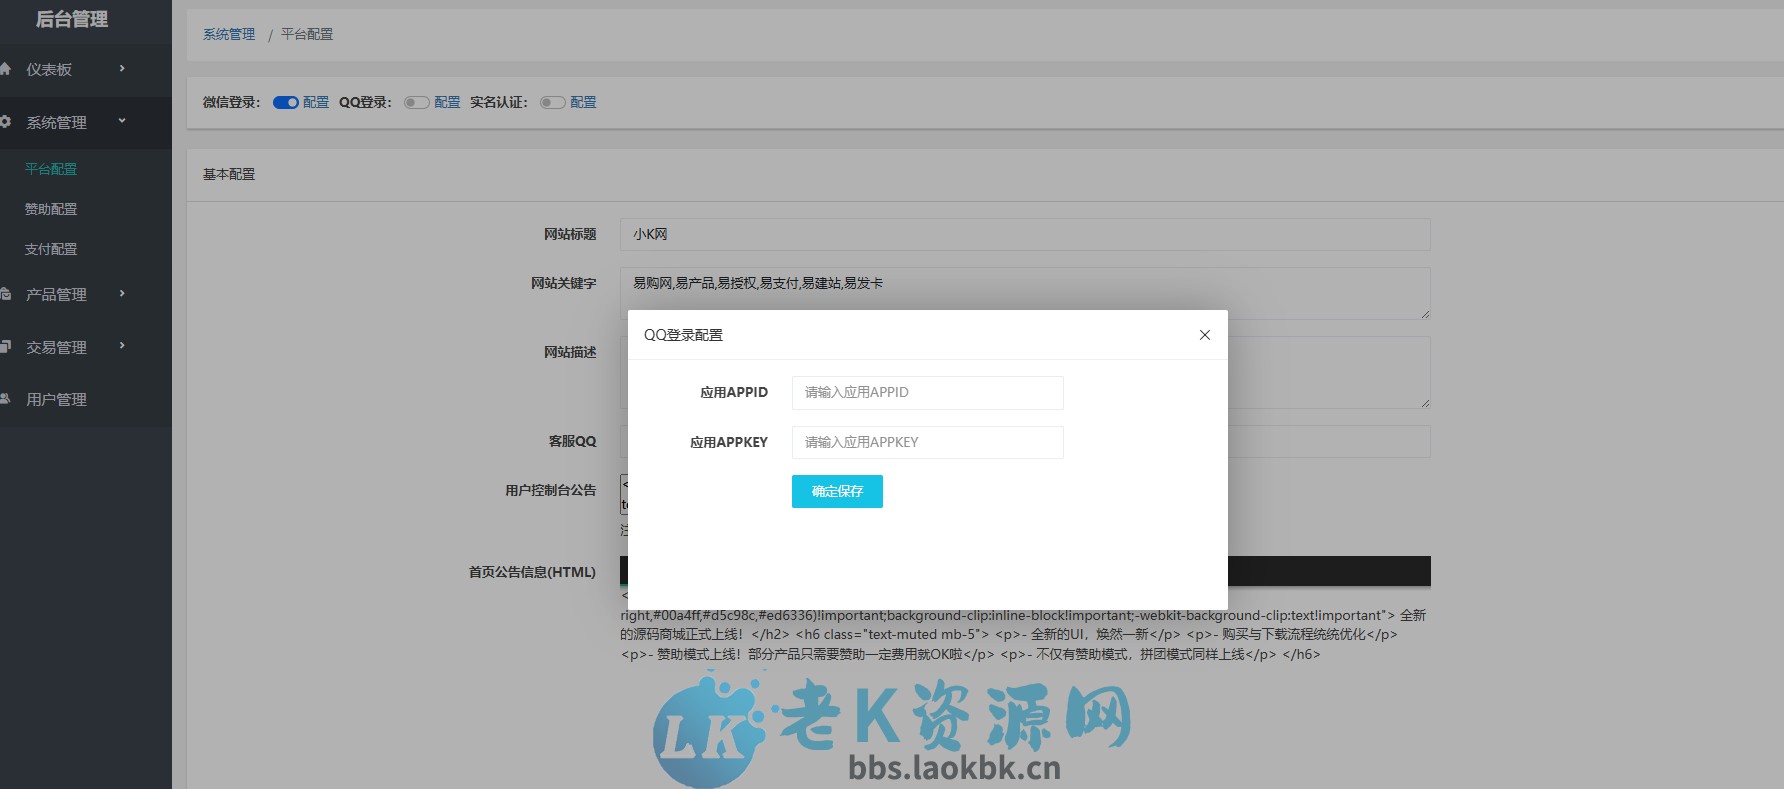Toggle the 微信登录 switch off
This screenshot has height=789, width=1784.
point(286,102)
